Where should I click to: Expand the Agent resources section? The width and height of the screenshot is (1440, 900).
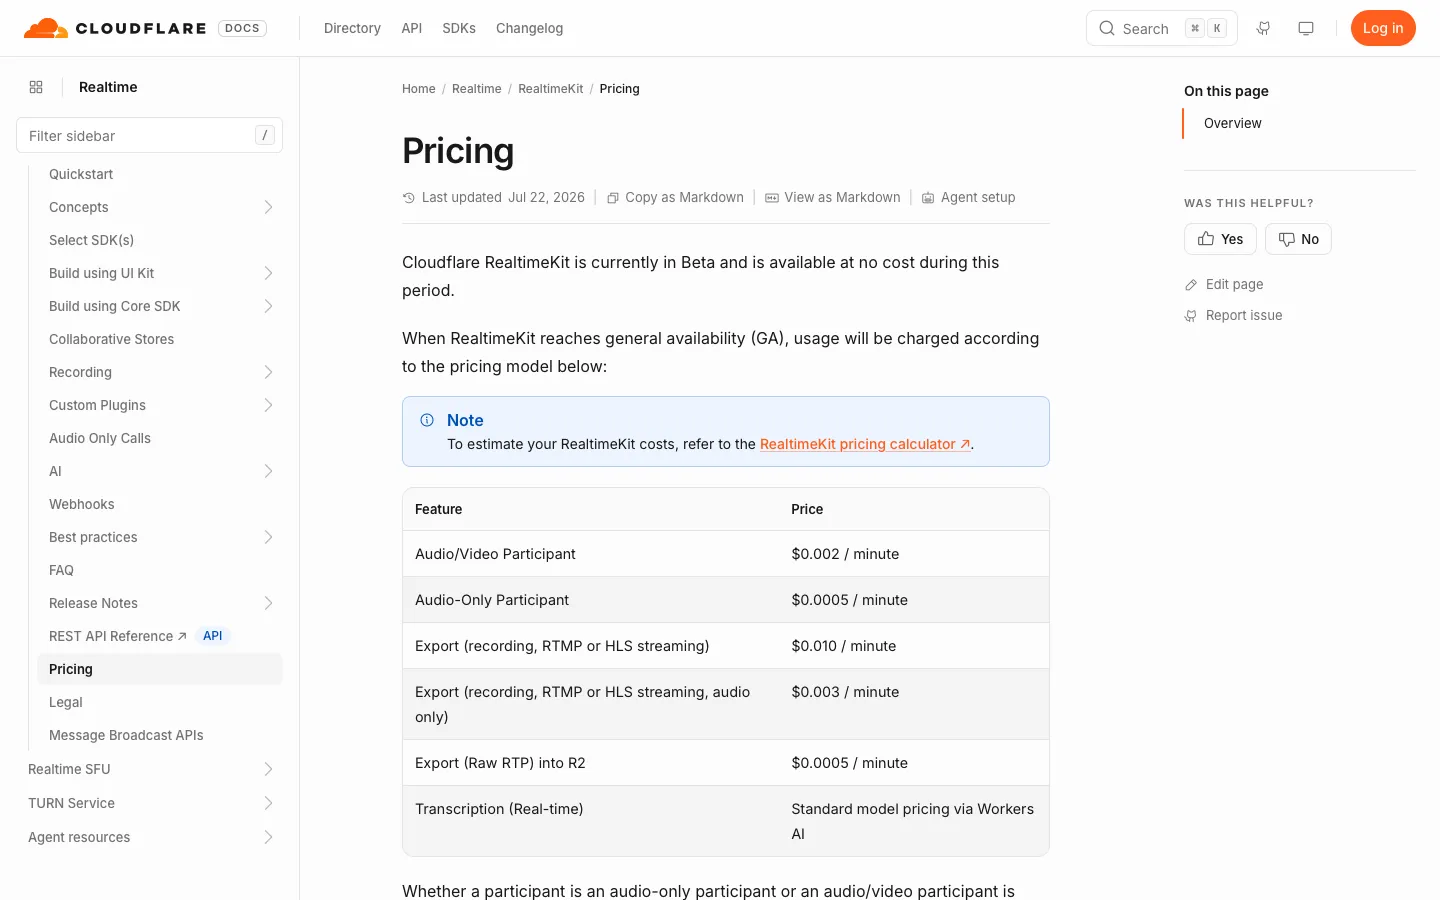268,837
